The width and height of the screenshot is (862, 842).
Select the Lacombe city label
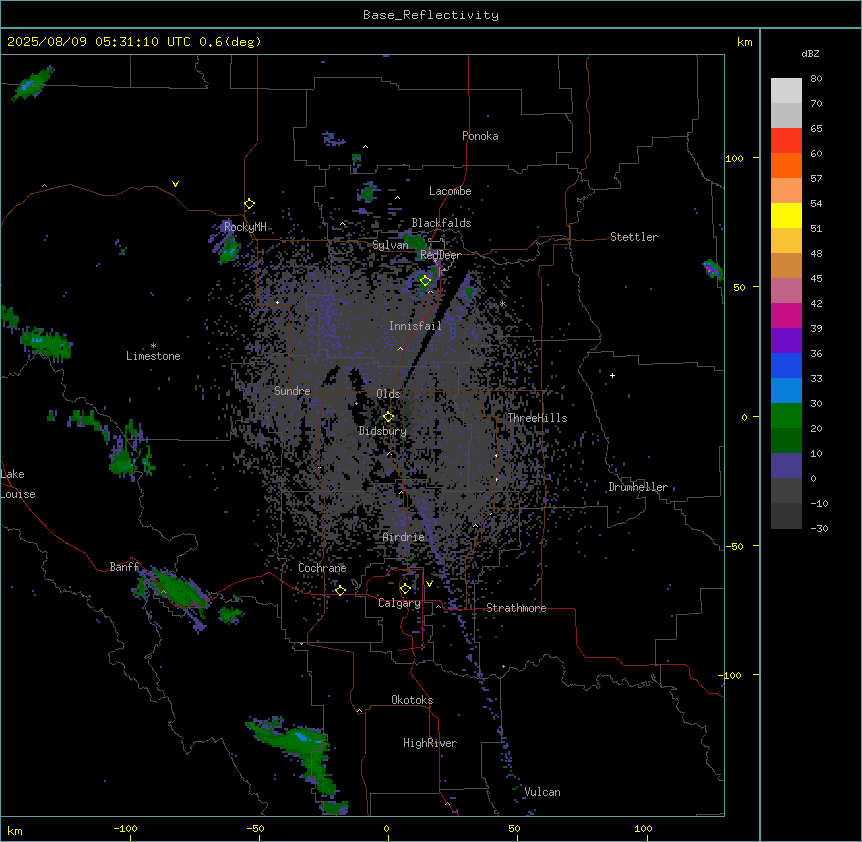pyautogui.click(x=450, y=191)
